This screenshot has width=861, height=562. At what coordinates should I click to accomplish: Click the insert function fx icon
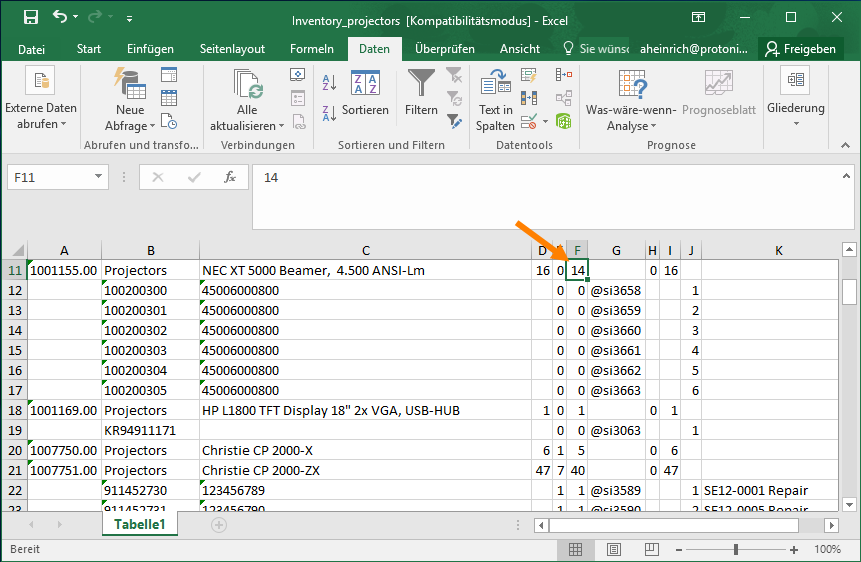229,177
